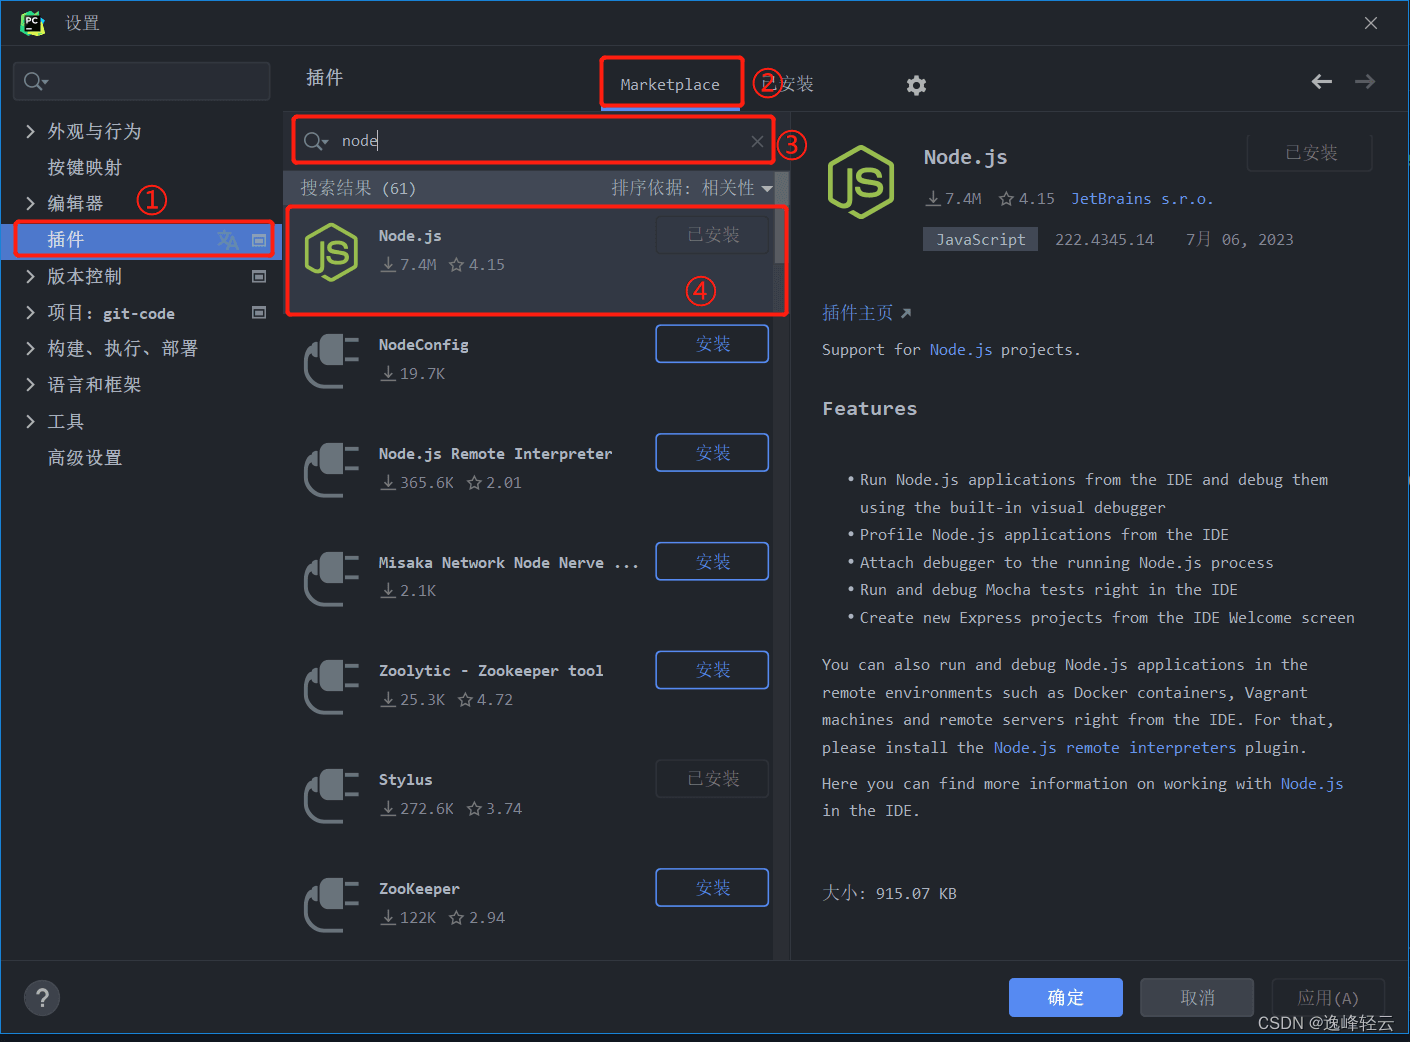Click the NodeConfig plugin icon
This screenshot has height=1042, width=1410.
pyautogui.click(x=331, y=361)
